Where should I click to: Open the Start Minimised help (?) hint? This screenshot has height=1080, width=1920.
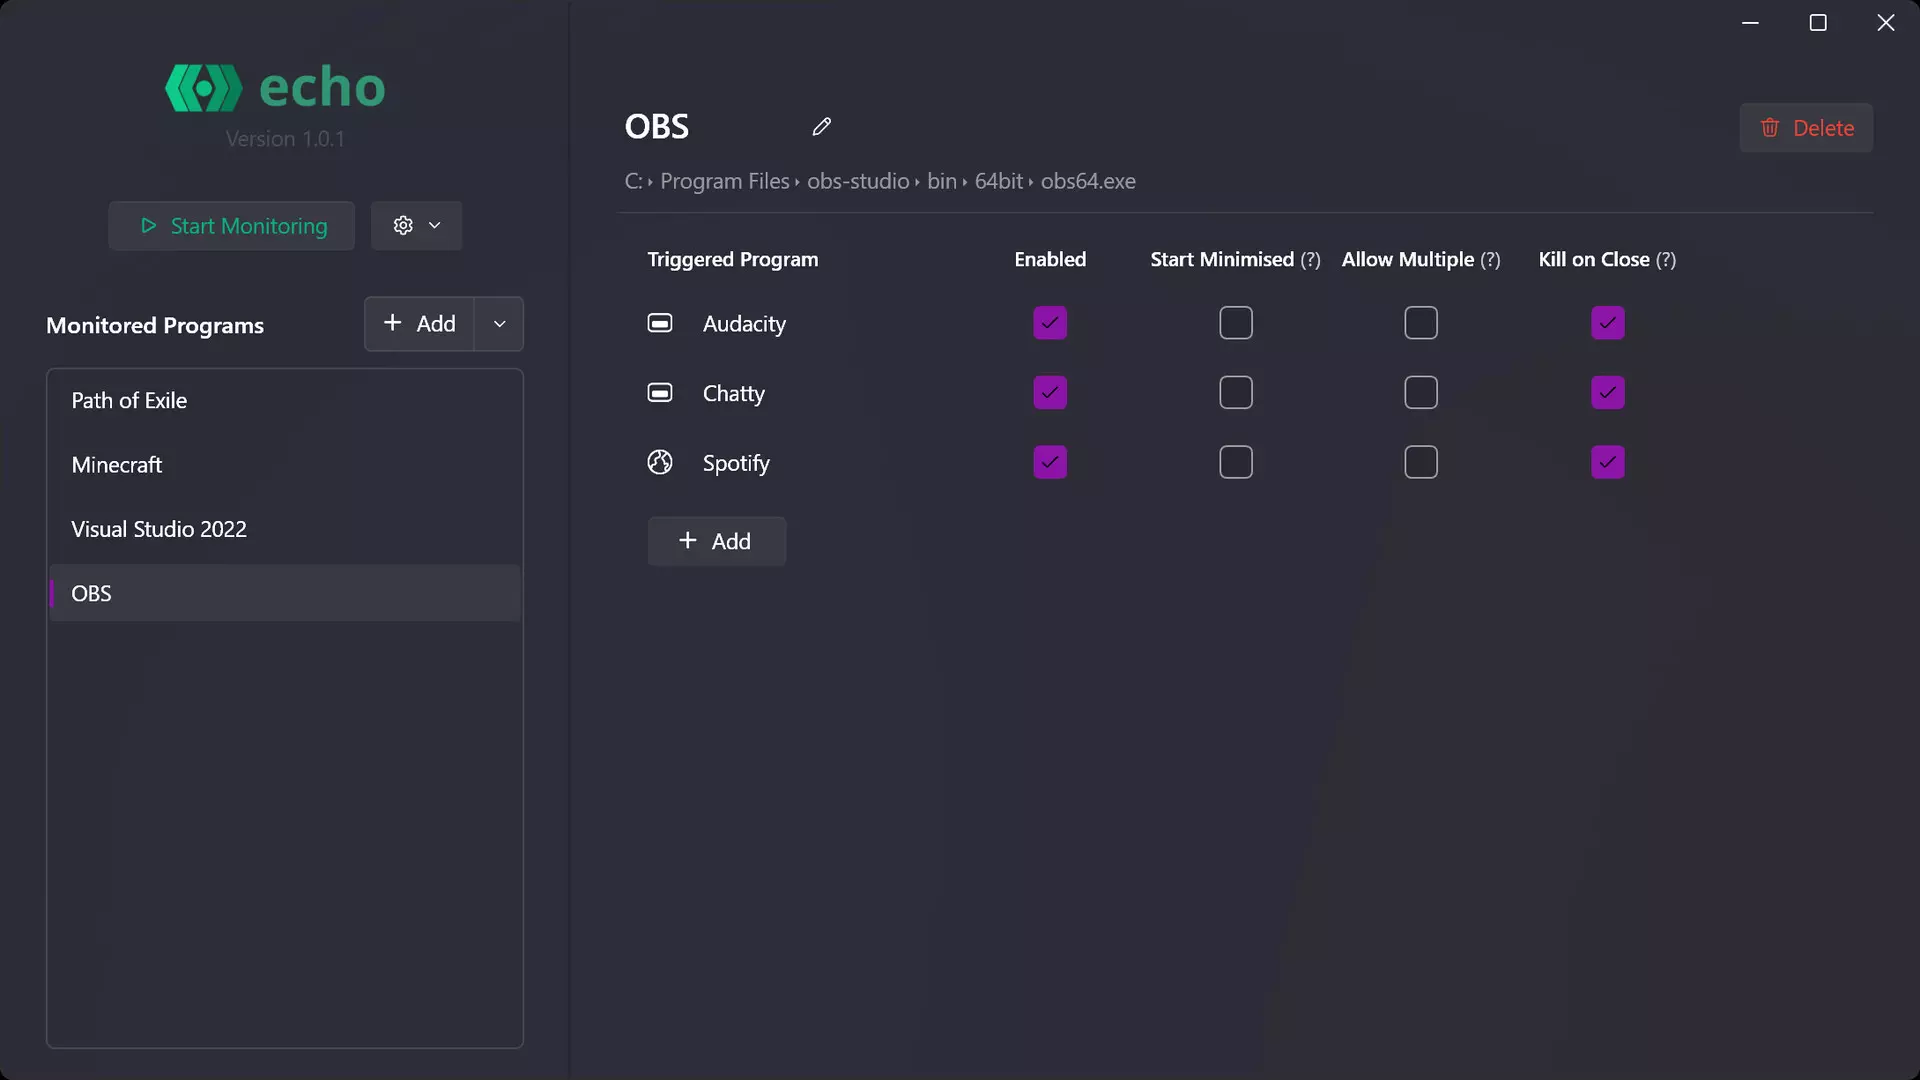click(x=1310, y=260)
